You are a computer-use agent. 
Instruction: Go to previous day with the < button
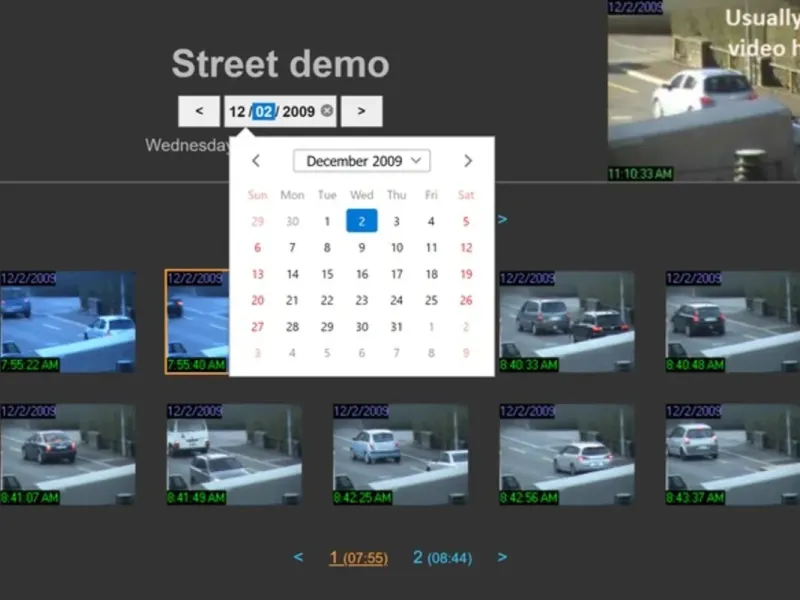point(199,111)
